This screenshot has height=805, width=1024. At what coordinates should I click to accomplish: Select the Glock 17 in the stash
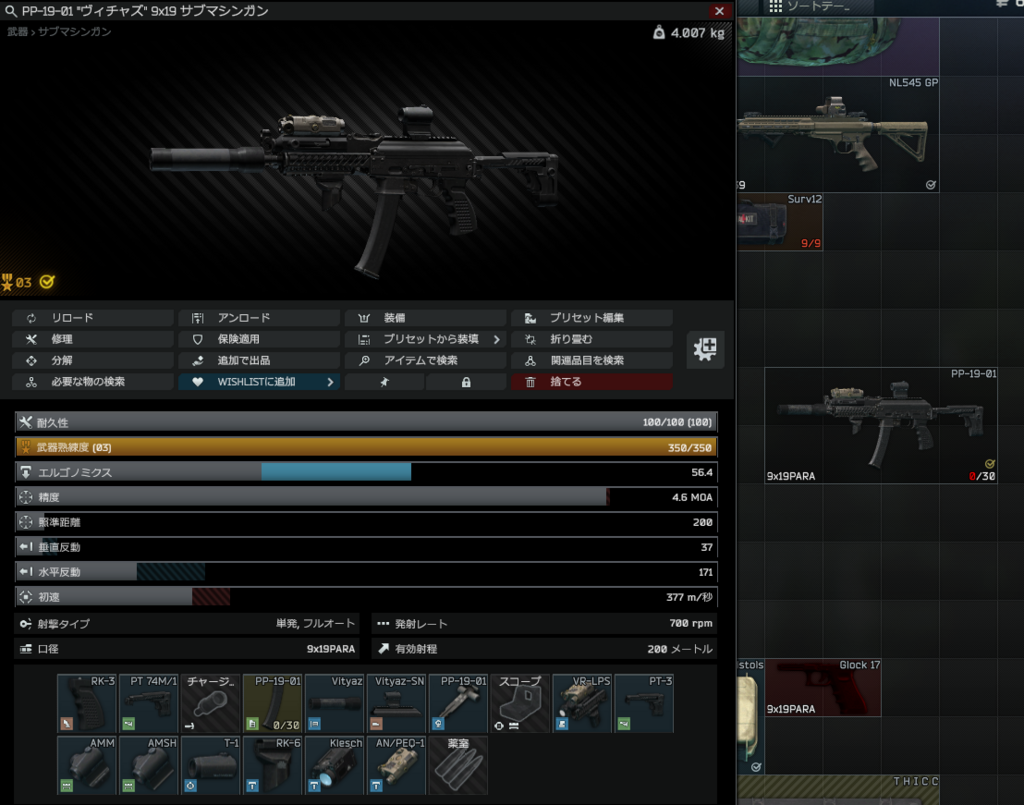click(822, 687)
